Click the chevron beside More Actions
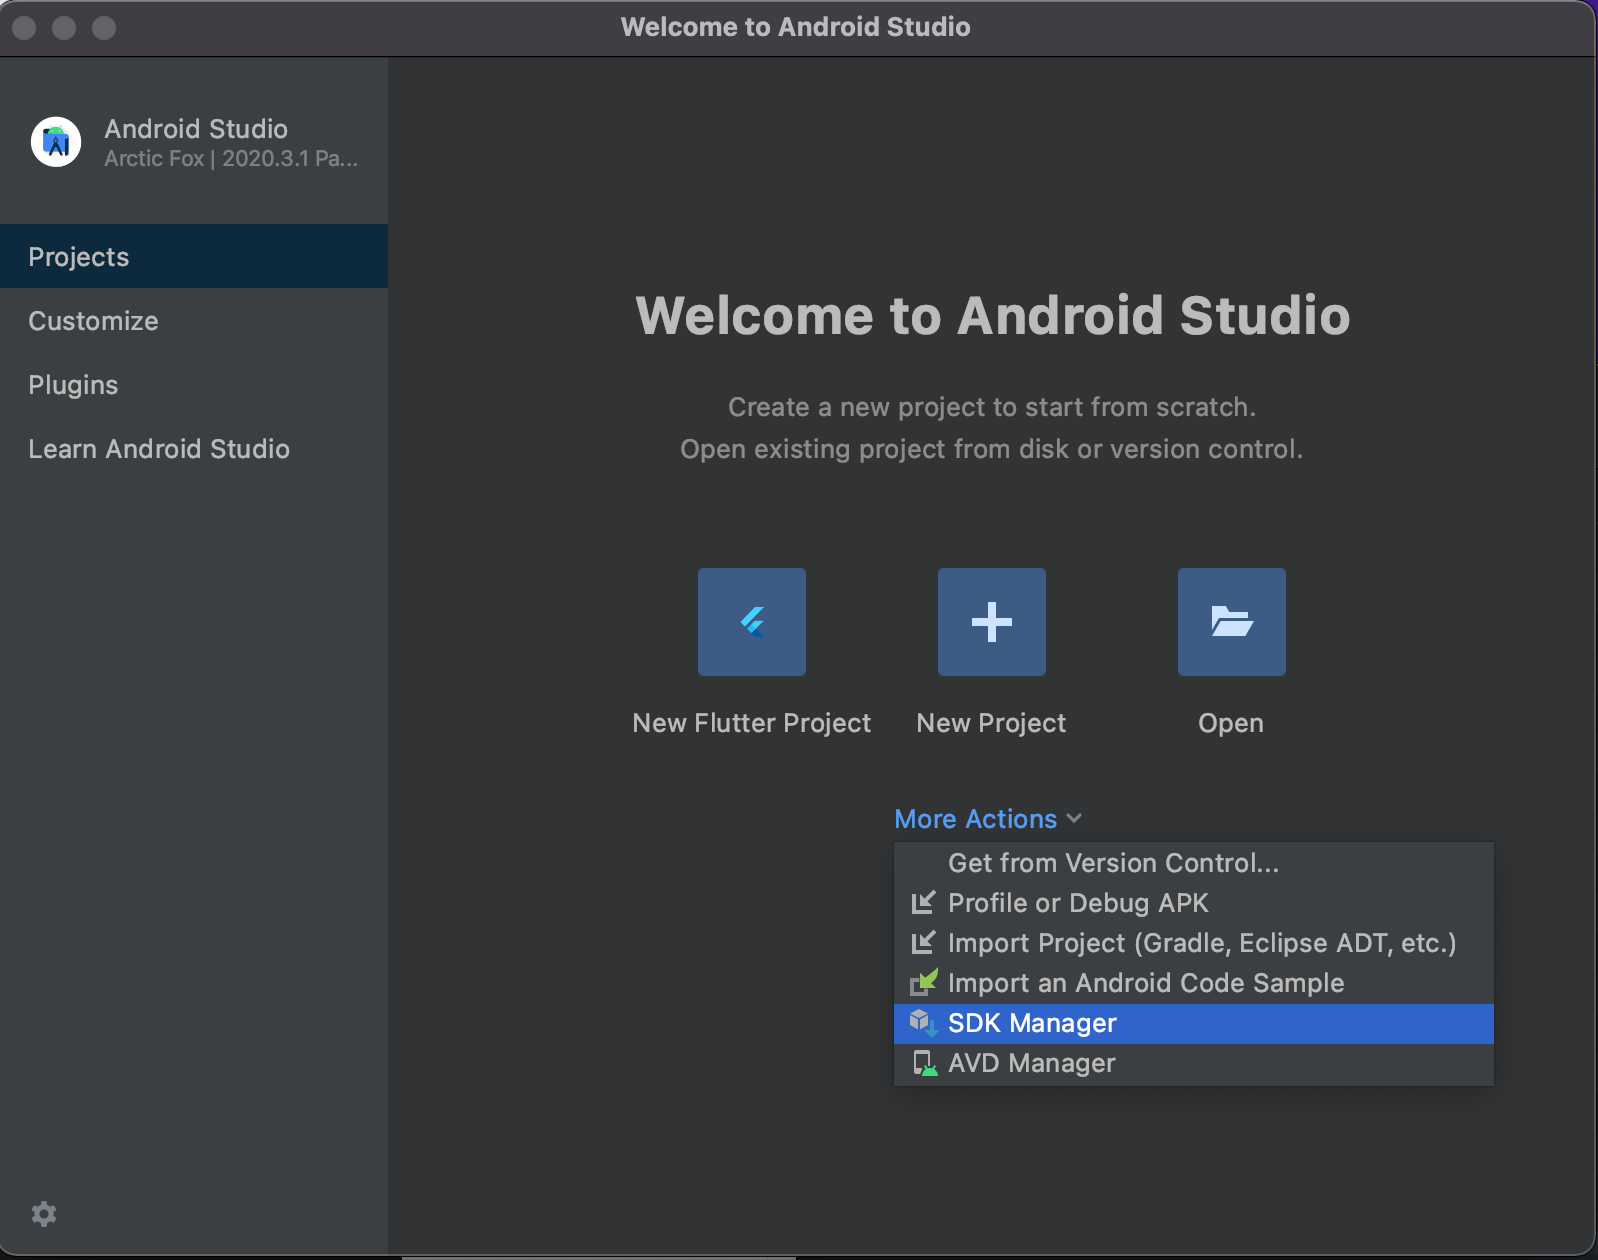This screenshot has width=1598, height=1260. click(1074, 818)
